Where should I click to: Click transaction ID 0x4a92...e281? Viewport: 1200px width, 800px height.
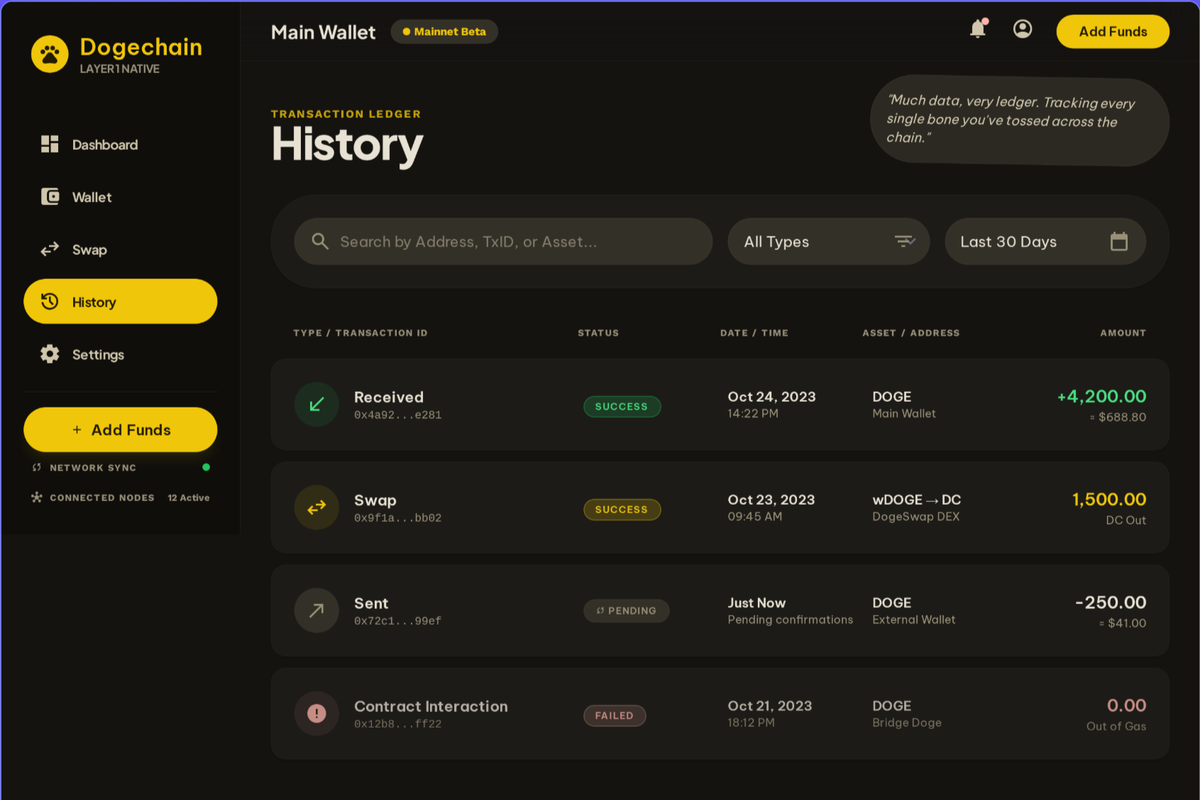pos(397,415)
